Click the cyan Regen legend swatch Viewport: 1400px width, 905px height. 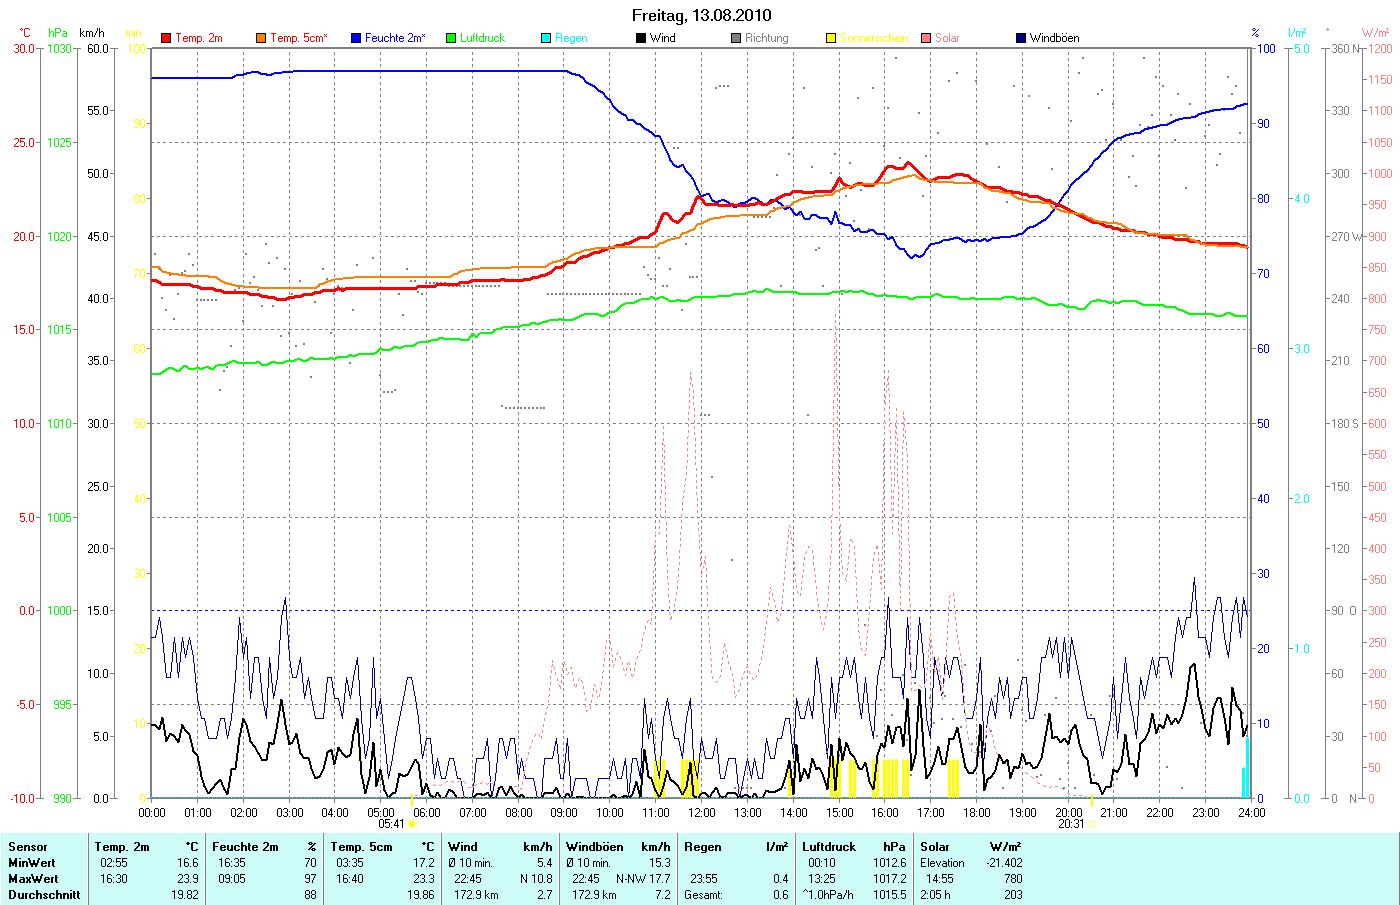546,38
